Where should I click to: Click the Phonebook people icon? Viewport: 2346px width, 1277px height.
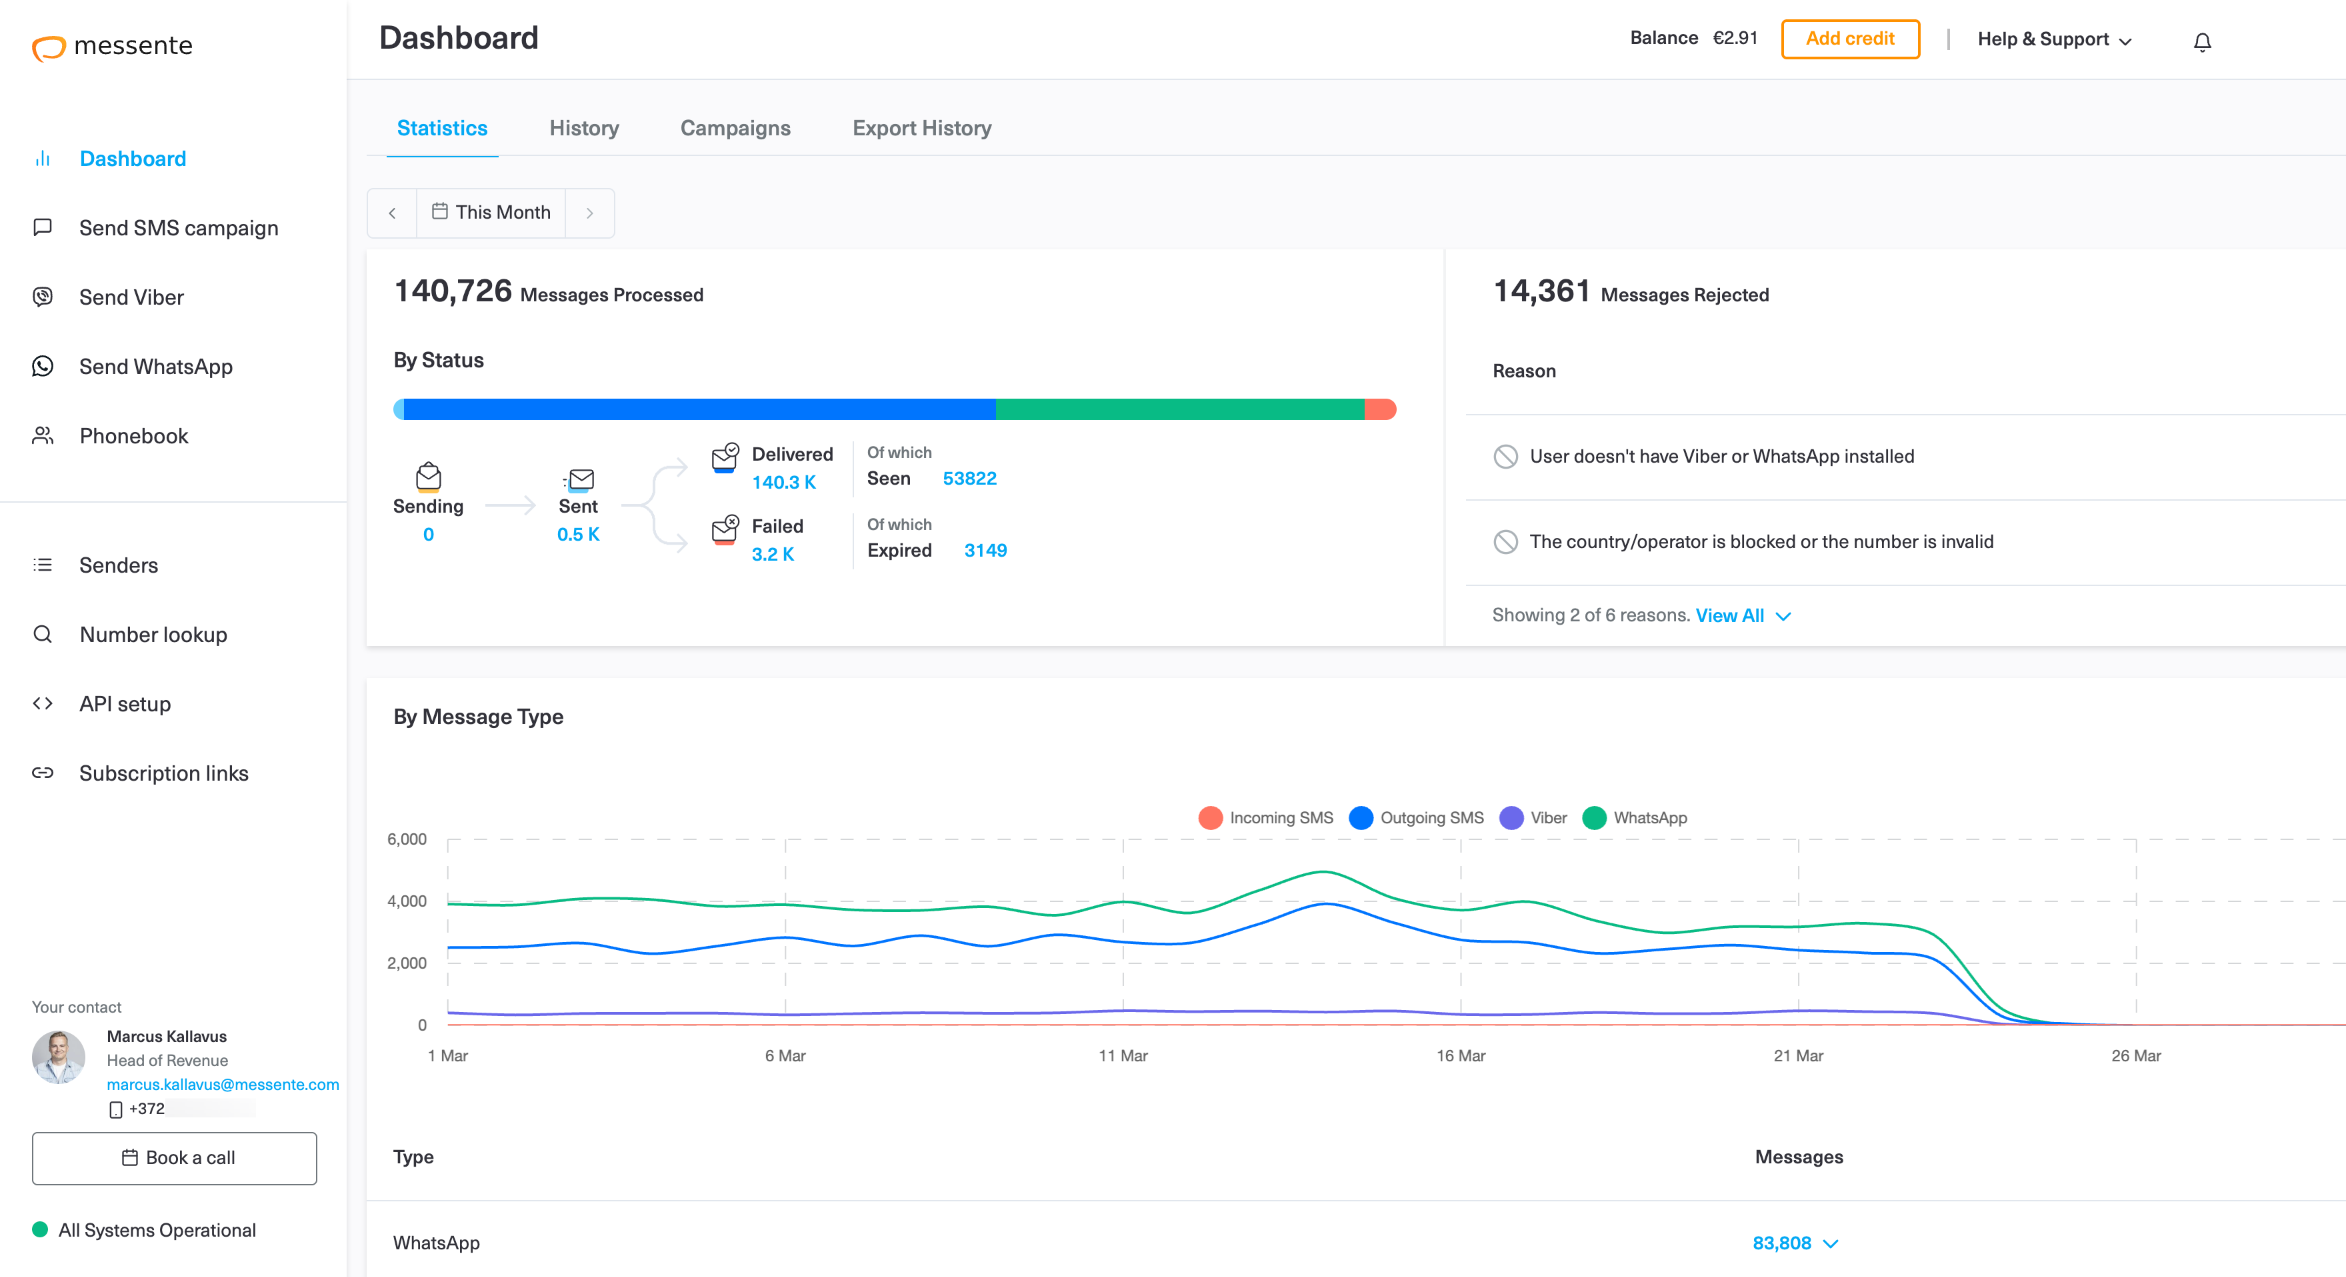43,436
